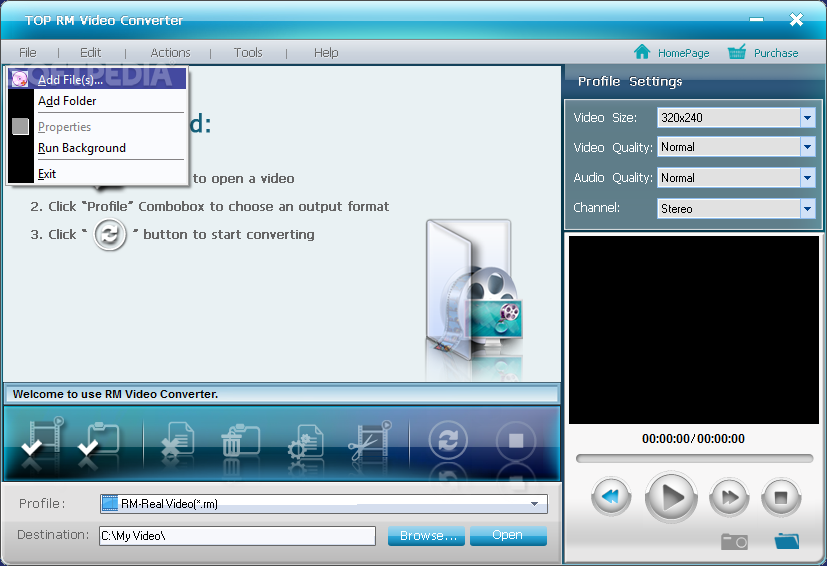Image resolution: width=827 pixels, height=566 pixels.
Task: Click the Open destination button
Action: (x=508, y=535)
